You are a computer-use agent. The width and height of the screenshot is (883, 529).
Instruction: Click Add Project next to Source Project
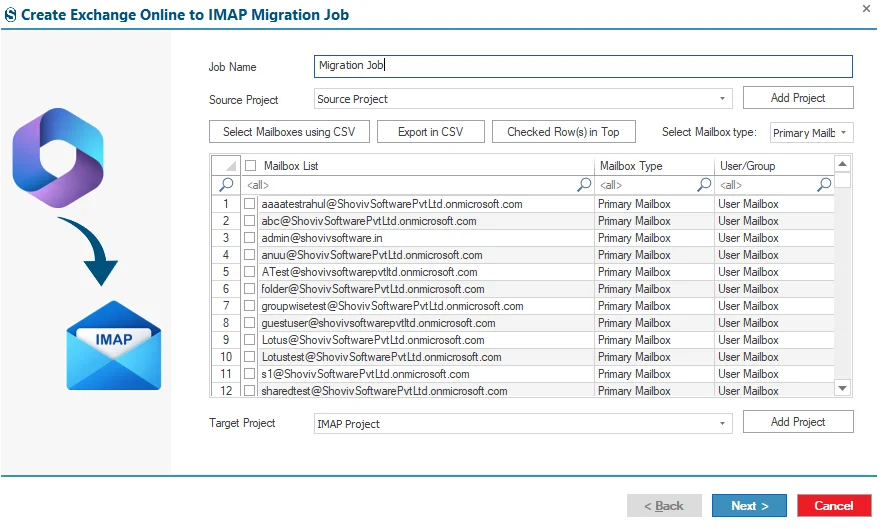pyautogui.click(x=798, y=97)
